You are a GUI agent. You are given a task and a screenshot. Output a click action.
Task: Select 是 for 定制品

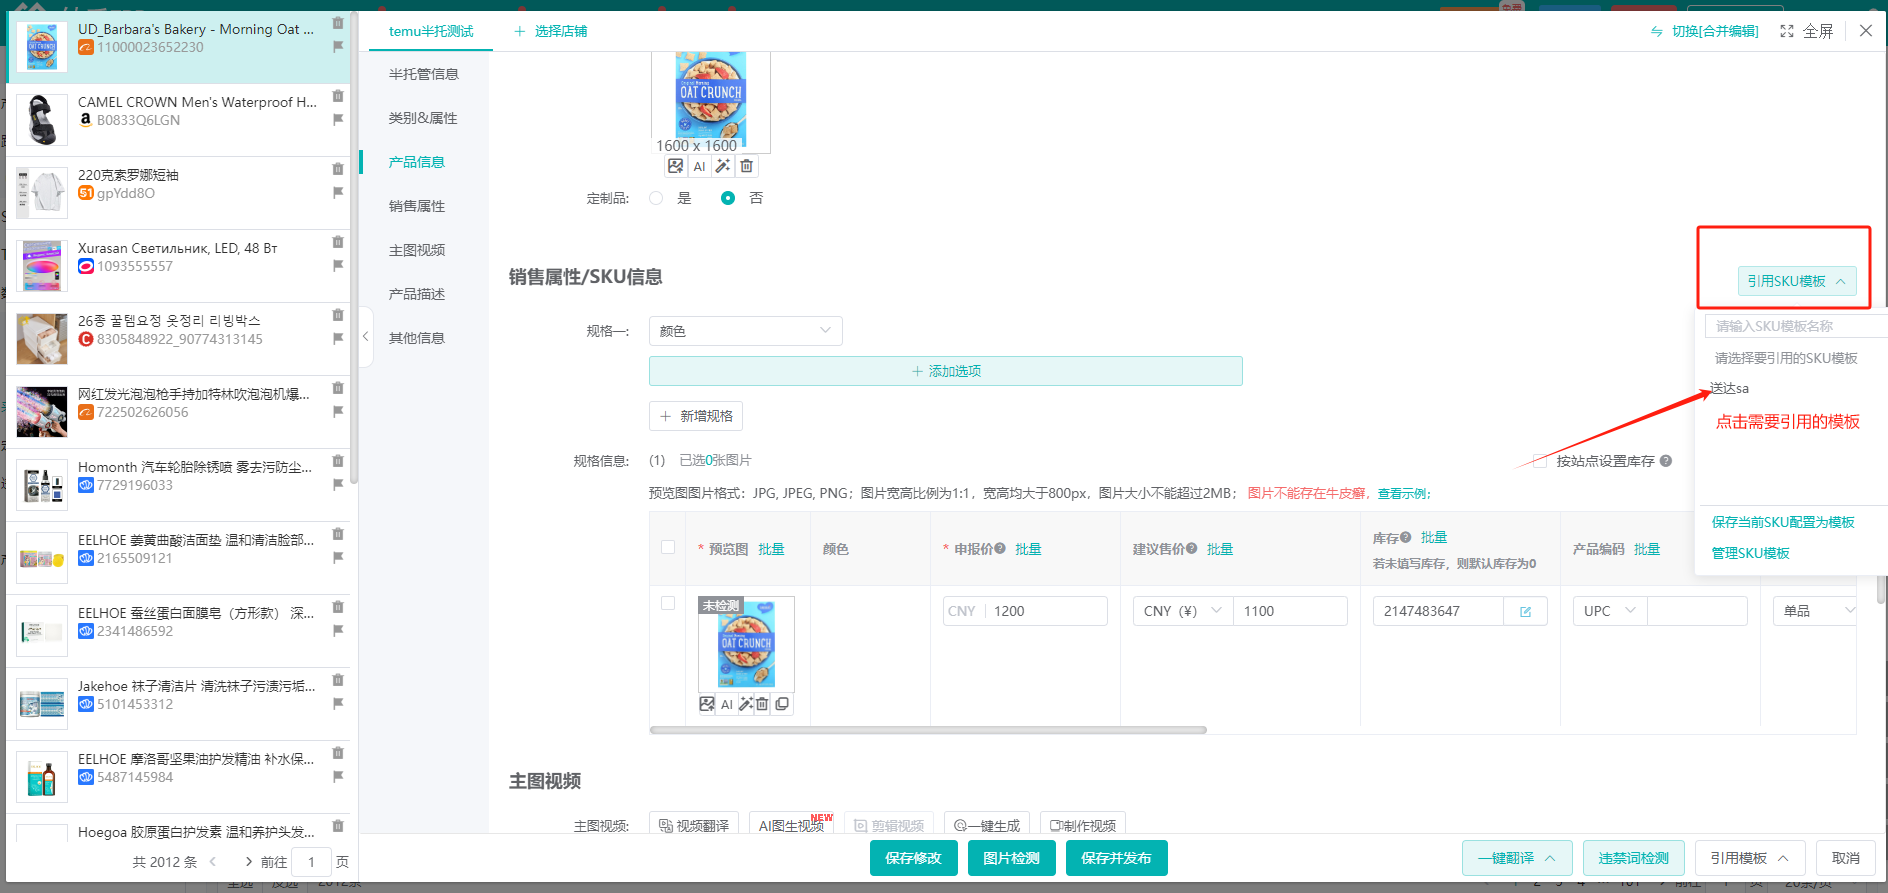[x=656, y=198]
